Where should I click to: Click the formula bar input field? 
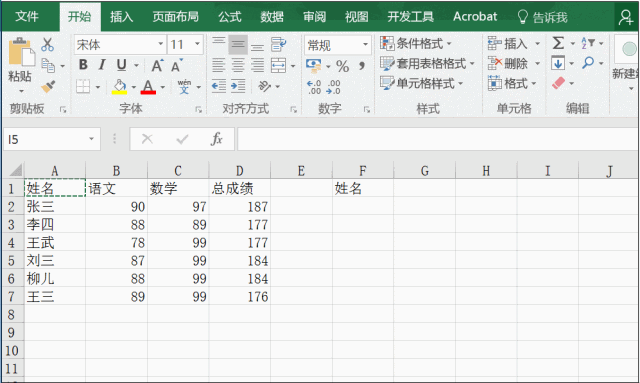[x=438, y=139]
